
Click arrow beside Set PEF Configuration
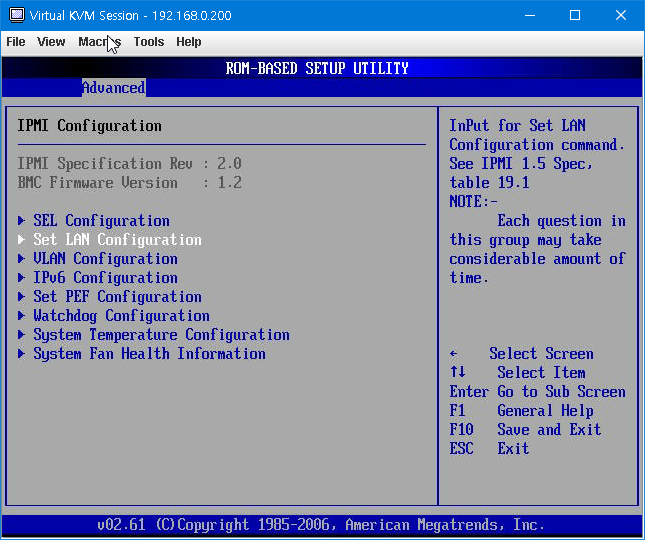(x=21, y=297)
